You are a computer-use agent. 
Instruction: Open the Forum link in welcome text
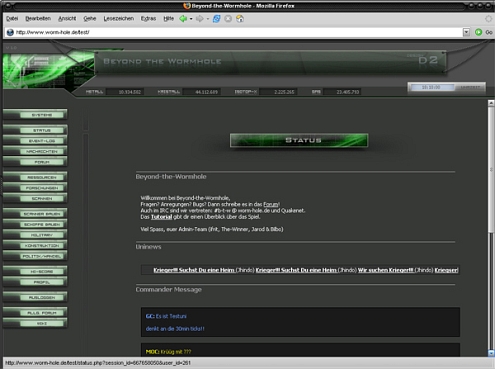271,204
